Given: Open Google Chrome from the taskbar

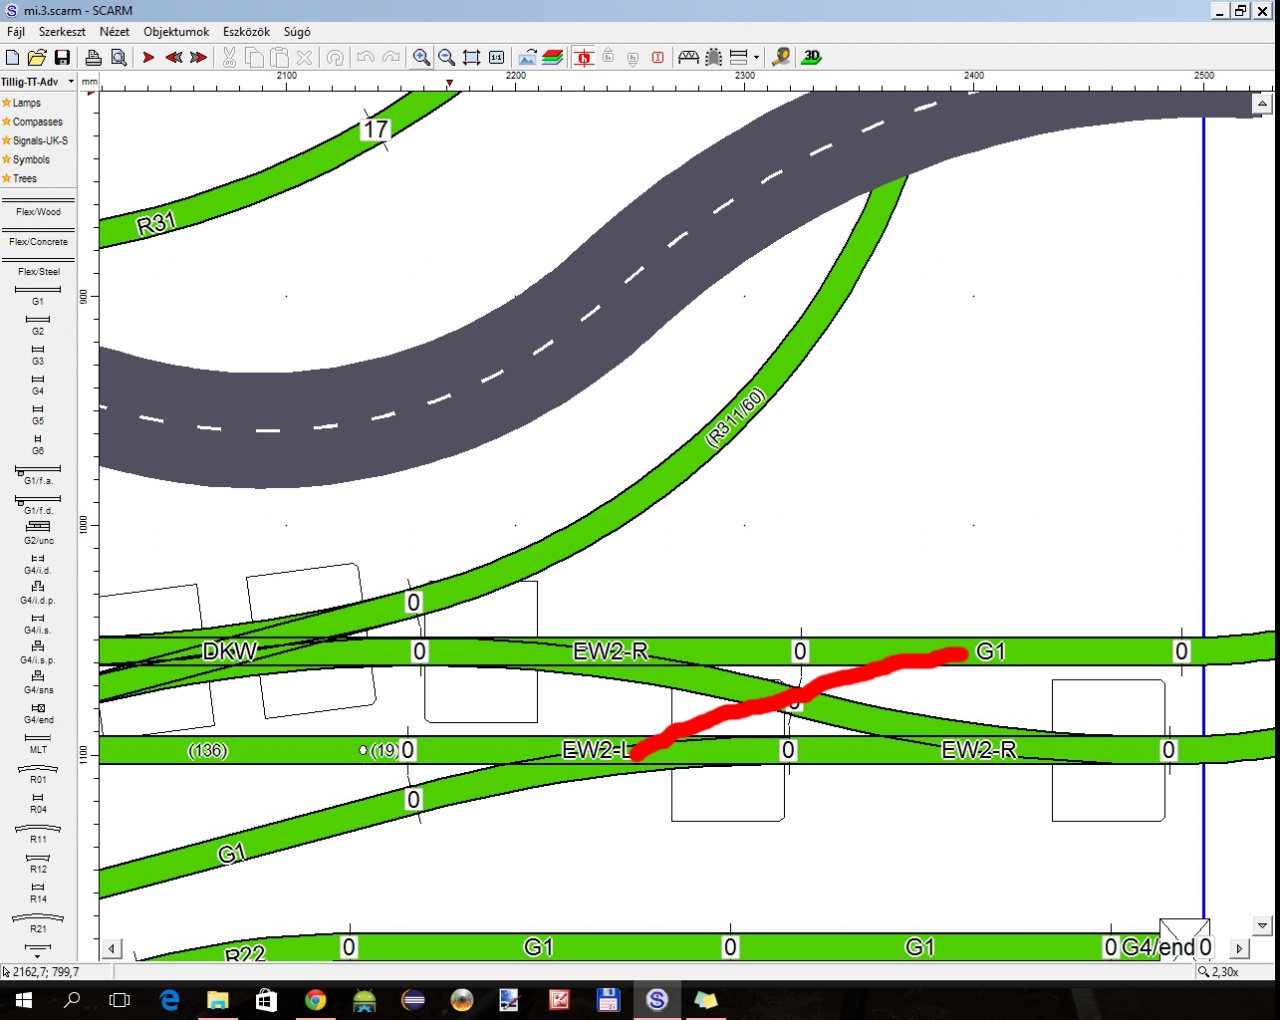Looking at the screenshot, I should click(x=315, y=1000).
